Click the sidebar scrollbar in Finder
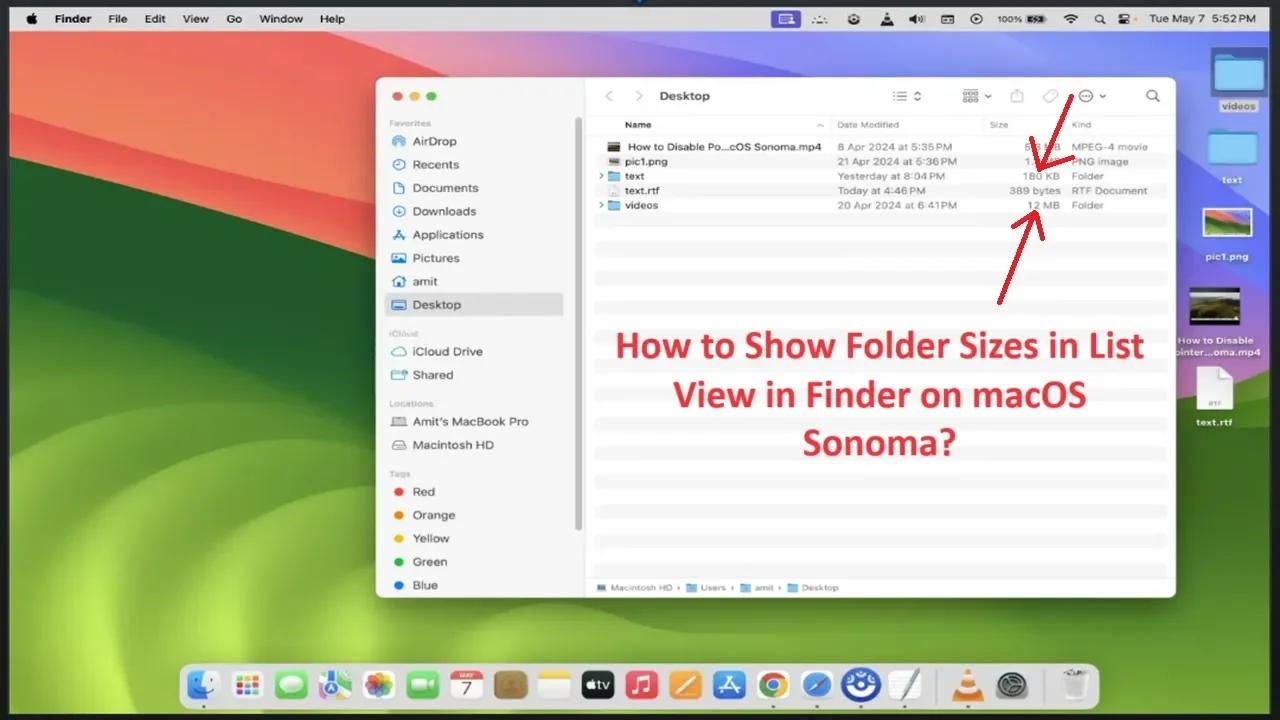1280x720 pixels. click(578, 322)
